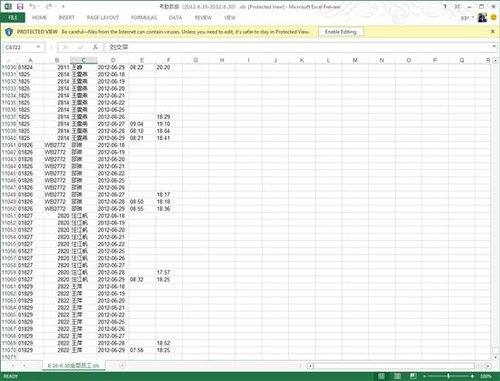This screenshot has width=500, height=381.
Task: Click the formula bar Enter checkmark icon
Action: tap(80, 47)
